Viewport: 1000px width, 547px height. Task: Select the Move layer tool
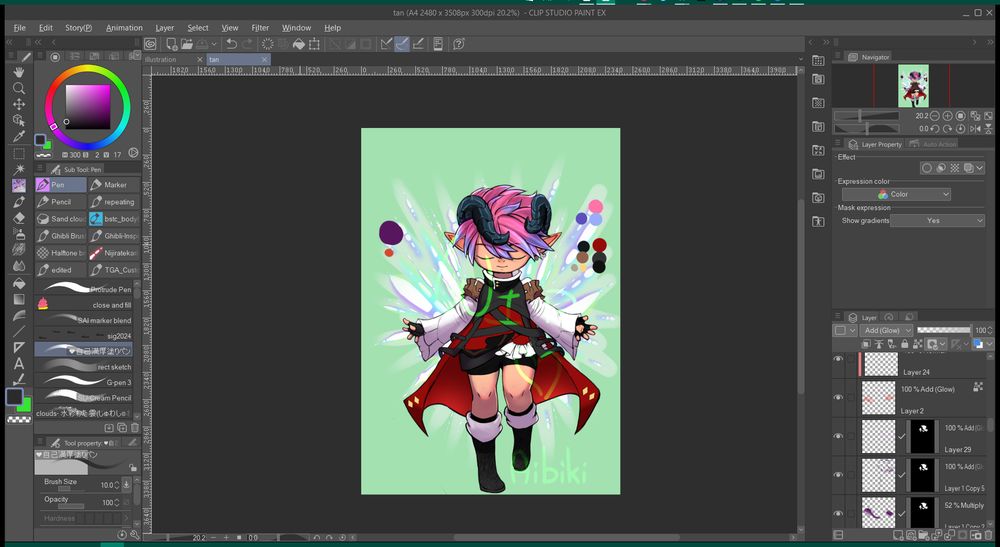coord(18,104)
